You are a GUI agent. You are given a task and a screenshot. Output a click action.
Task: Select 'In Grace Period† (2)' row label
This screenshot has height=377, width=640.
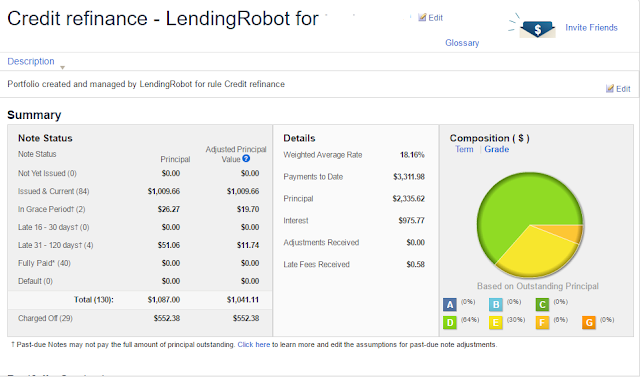coord(51,209)
